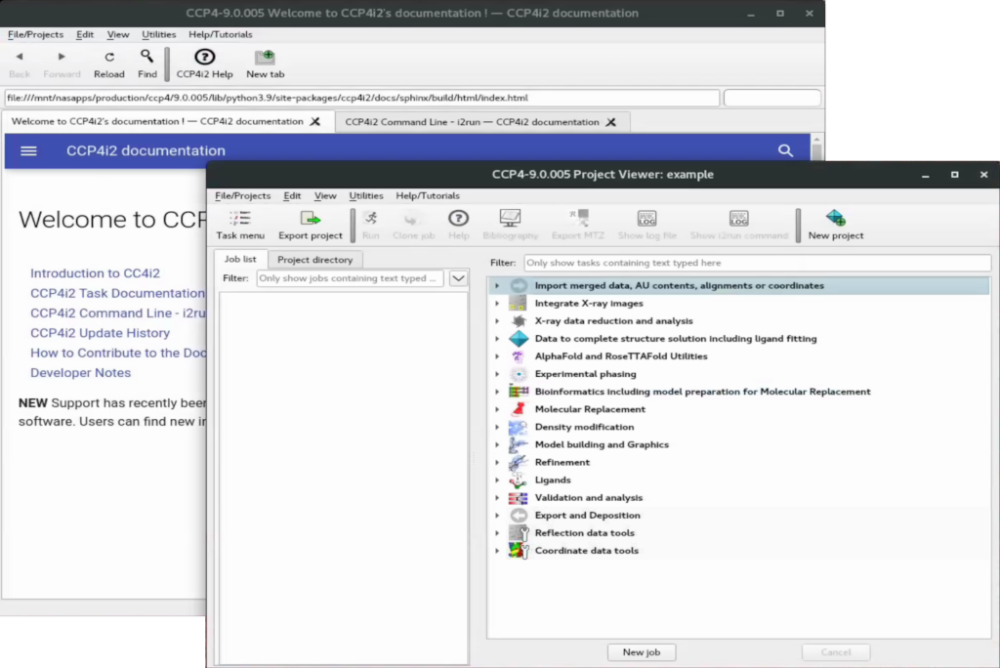
Task: Click the Find magnifier icon
Action: pos(147,64)
